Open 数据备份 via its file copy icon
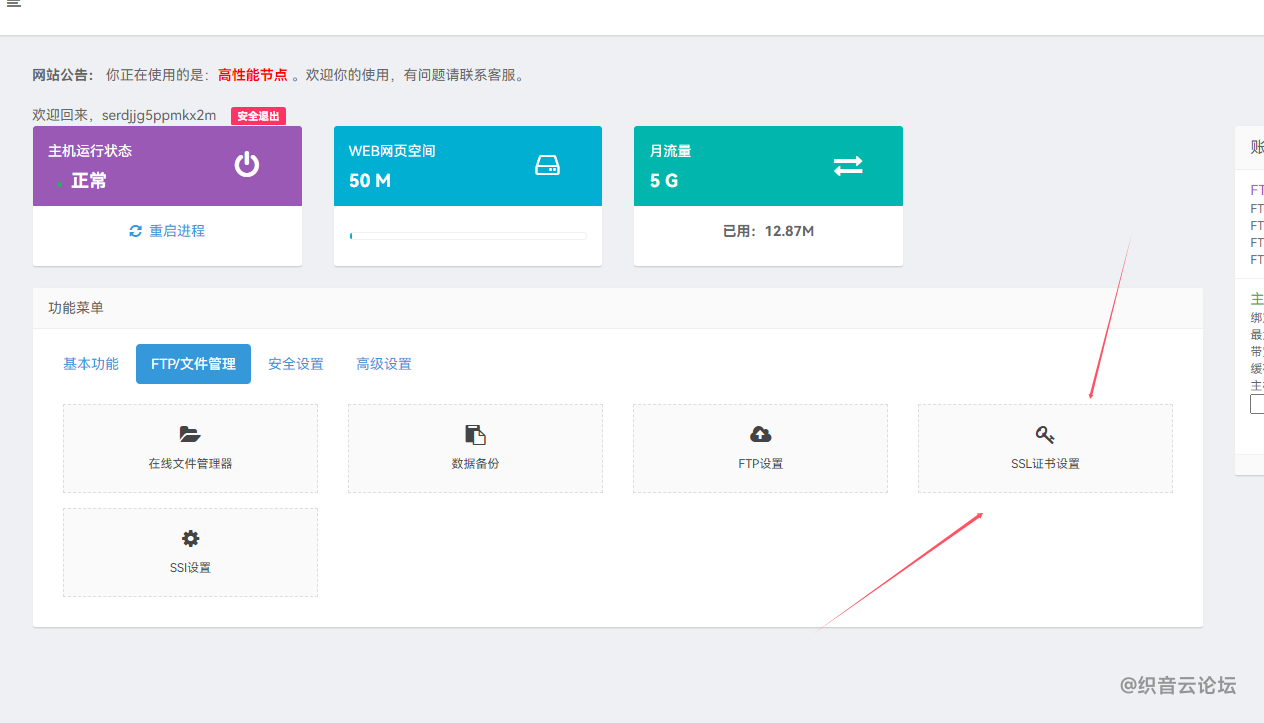The width and height of the screenshot is (1264, 723). (x=475, y=434)
